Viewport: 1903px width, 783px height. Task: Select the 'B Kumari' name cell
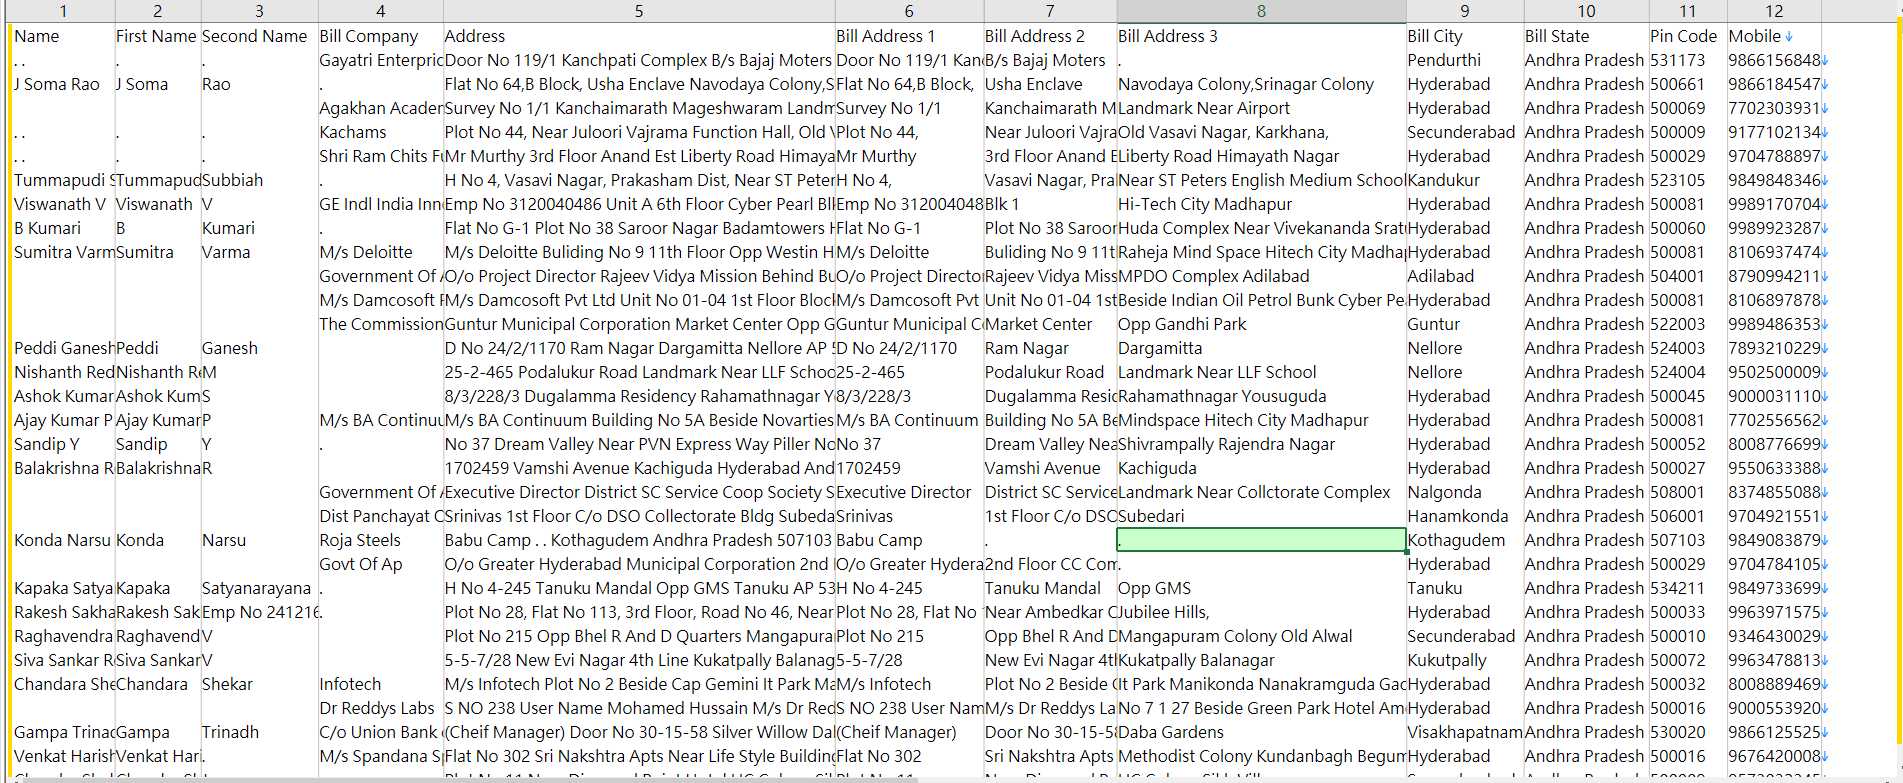pyautogui.click(x=63, y=228)
